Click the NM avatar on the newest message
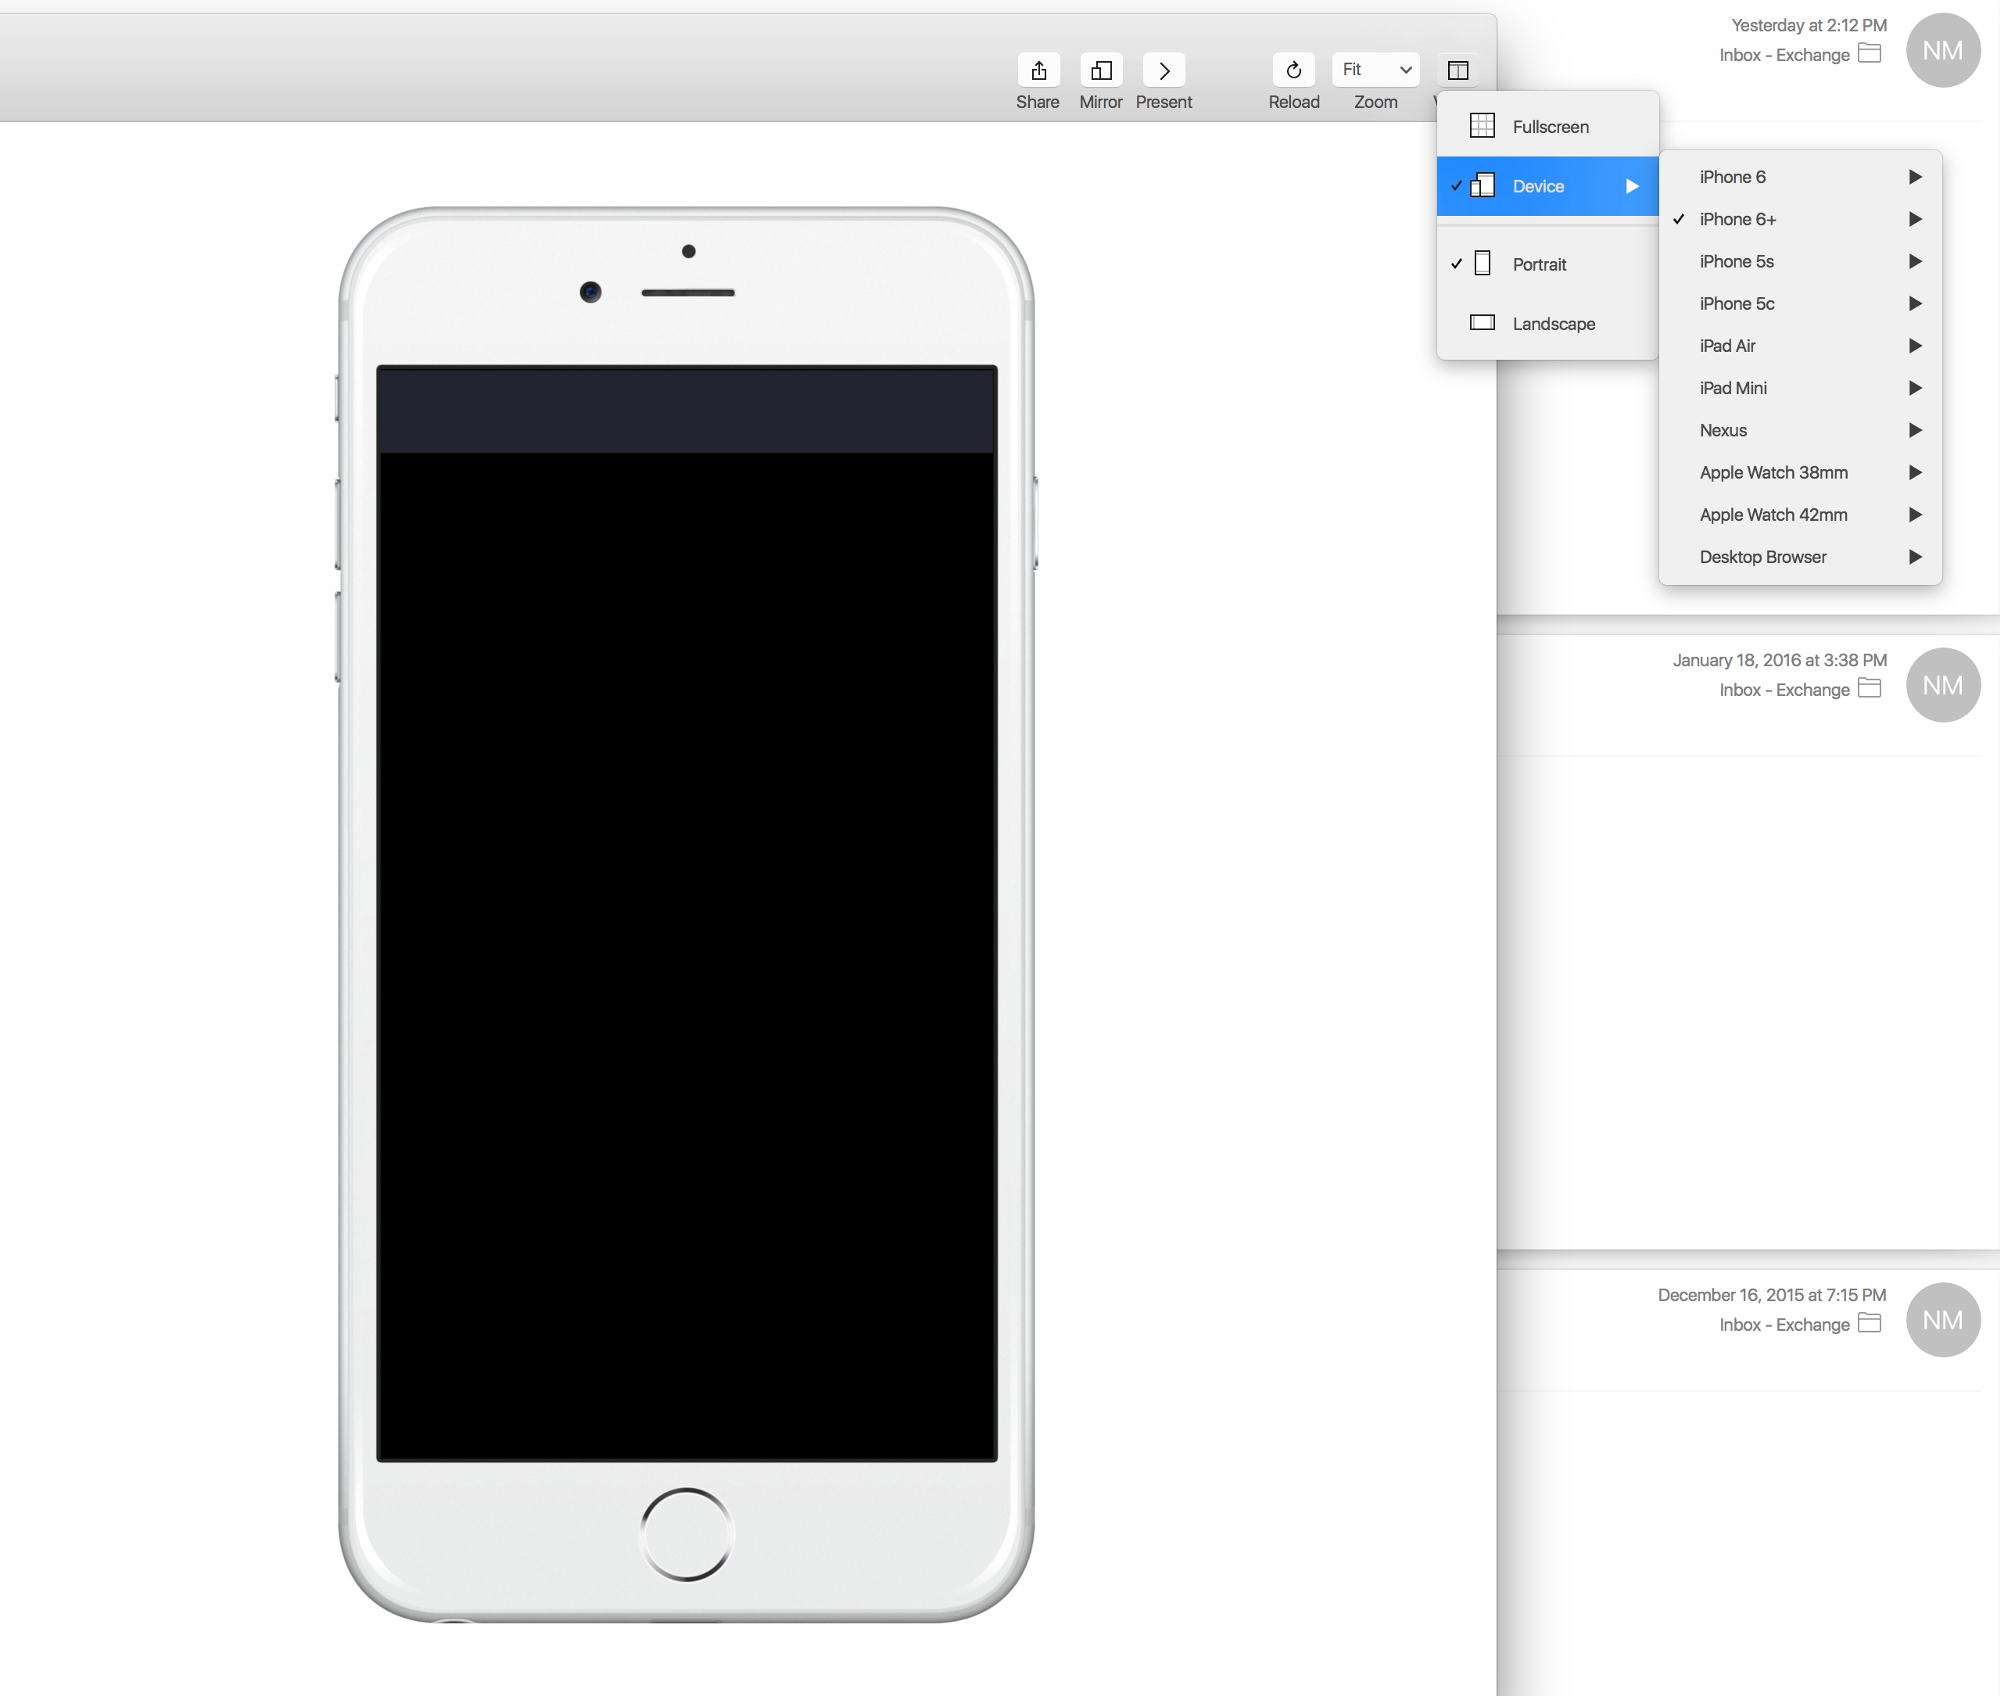This screenshot has width=2000, height=1696. pos(1942,50)
